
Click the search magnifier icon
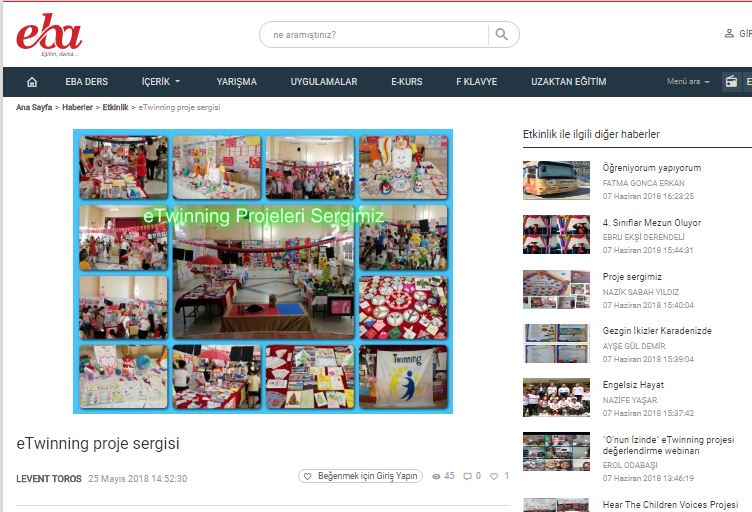502,35
